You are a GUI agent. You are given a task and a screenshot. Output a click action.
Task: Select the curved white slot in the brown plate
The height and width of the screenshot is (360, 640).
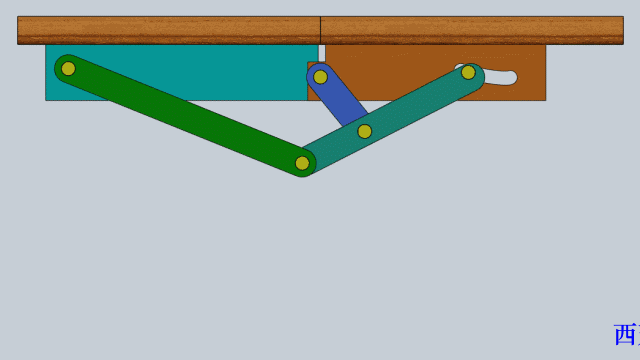pos(501,78)
